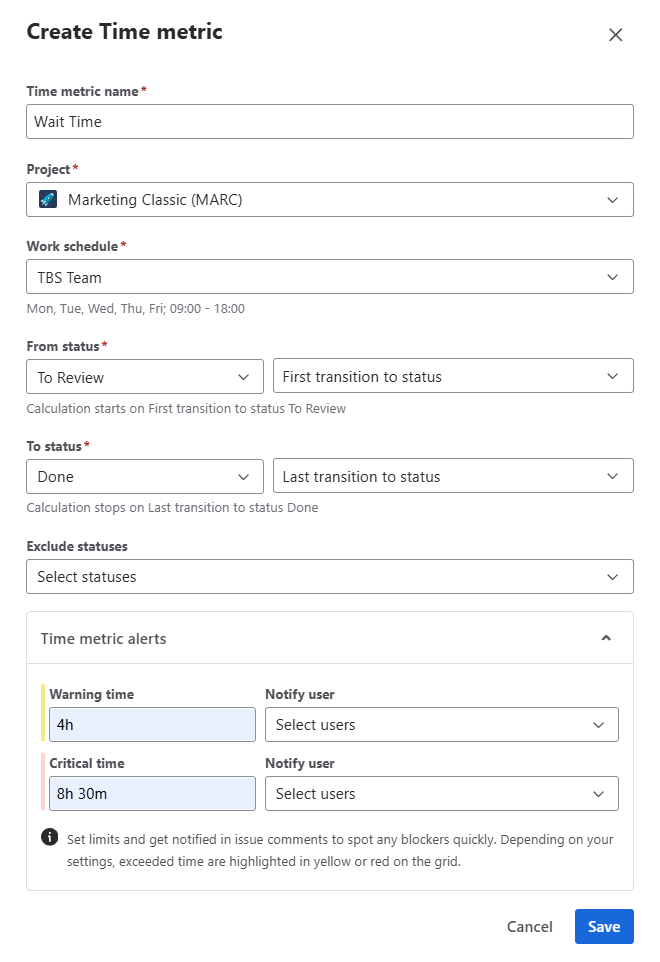660x962 pixels.
Task: Save the new time metric
Action: [x=603, y=927]
